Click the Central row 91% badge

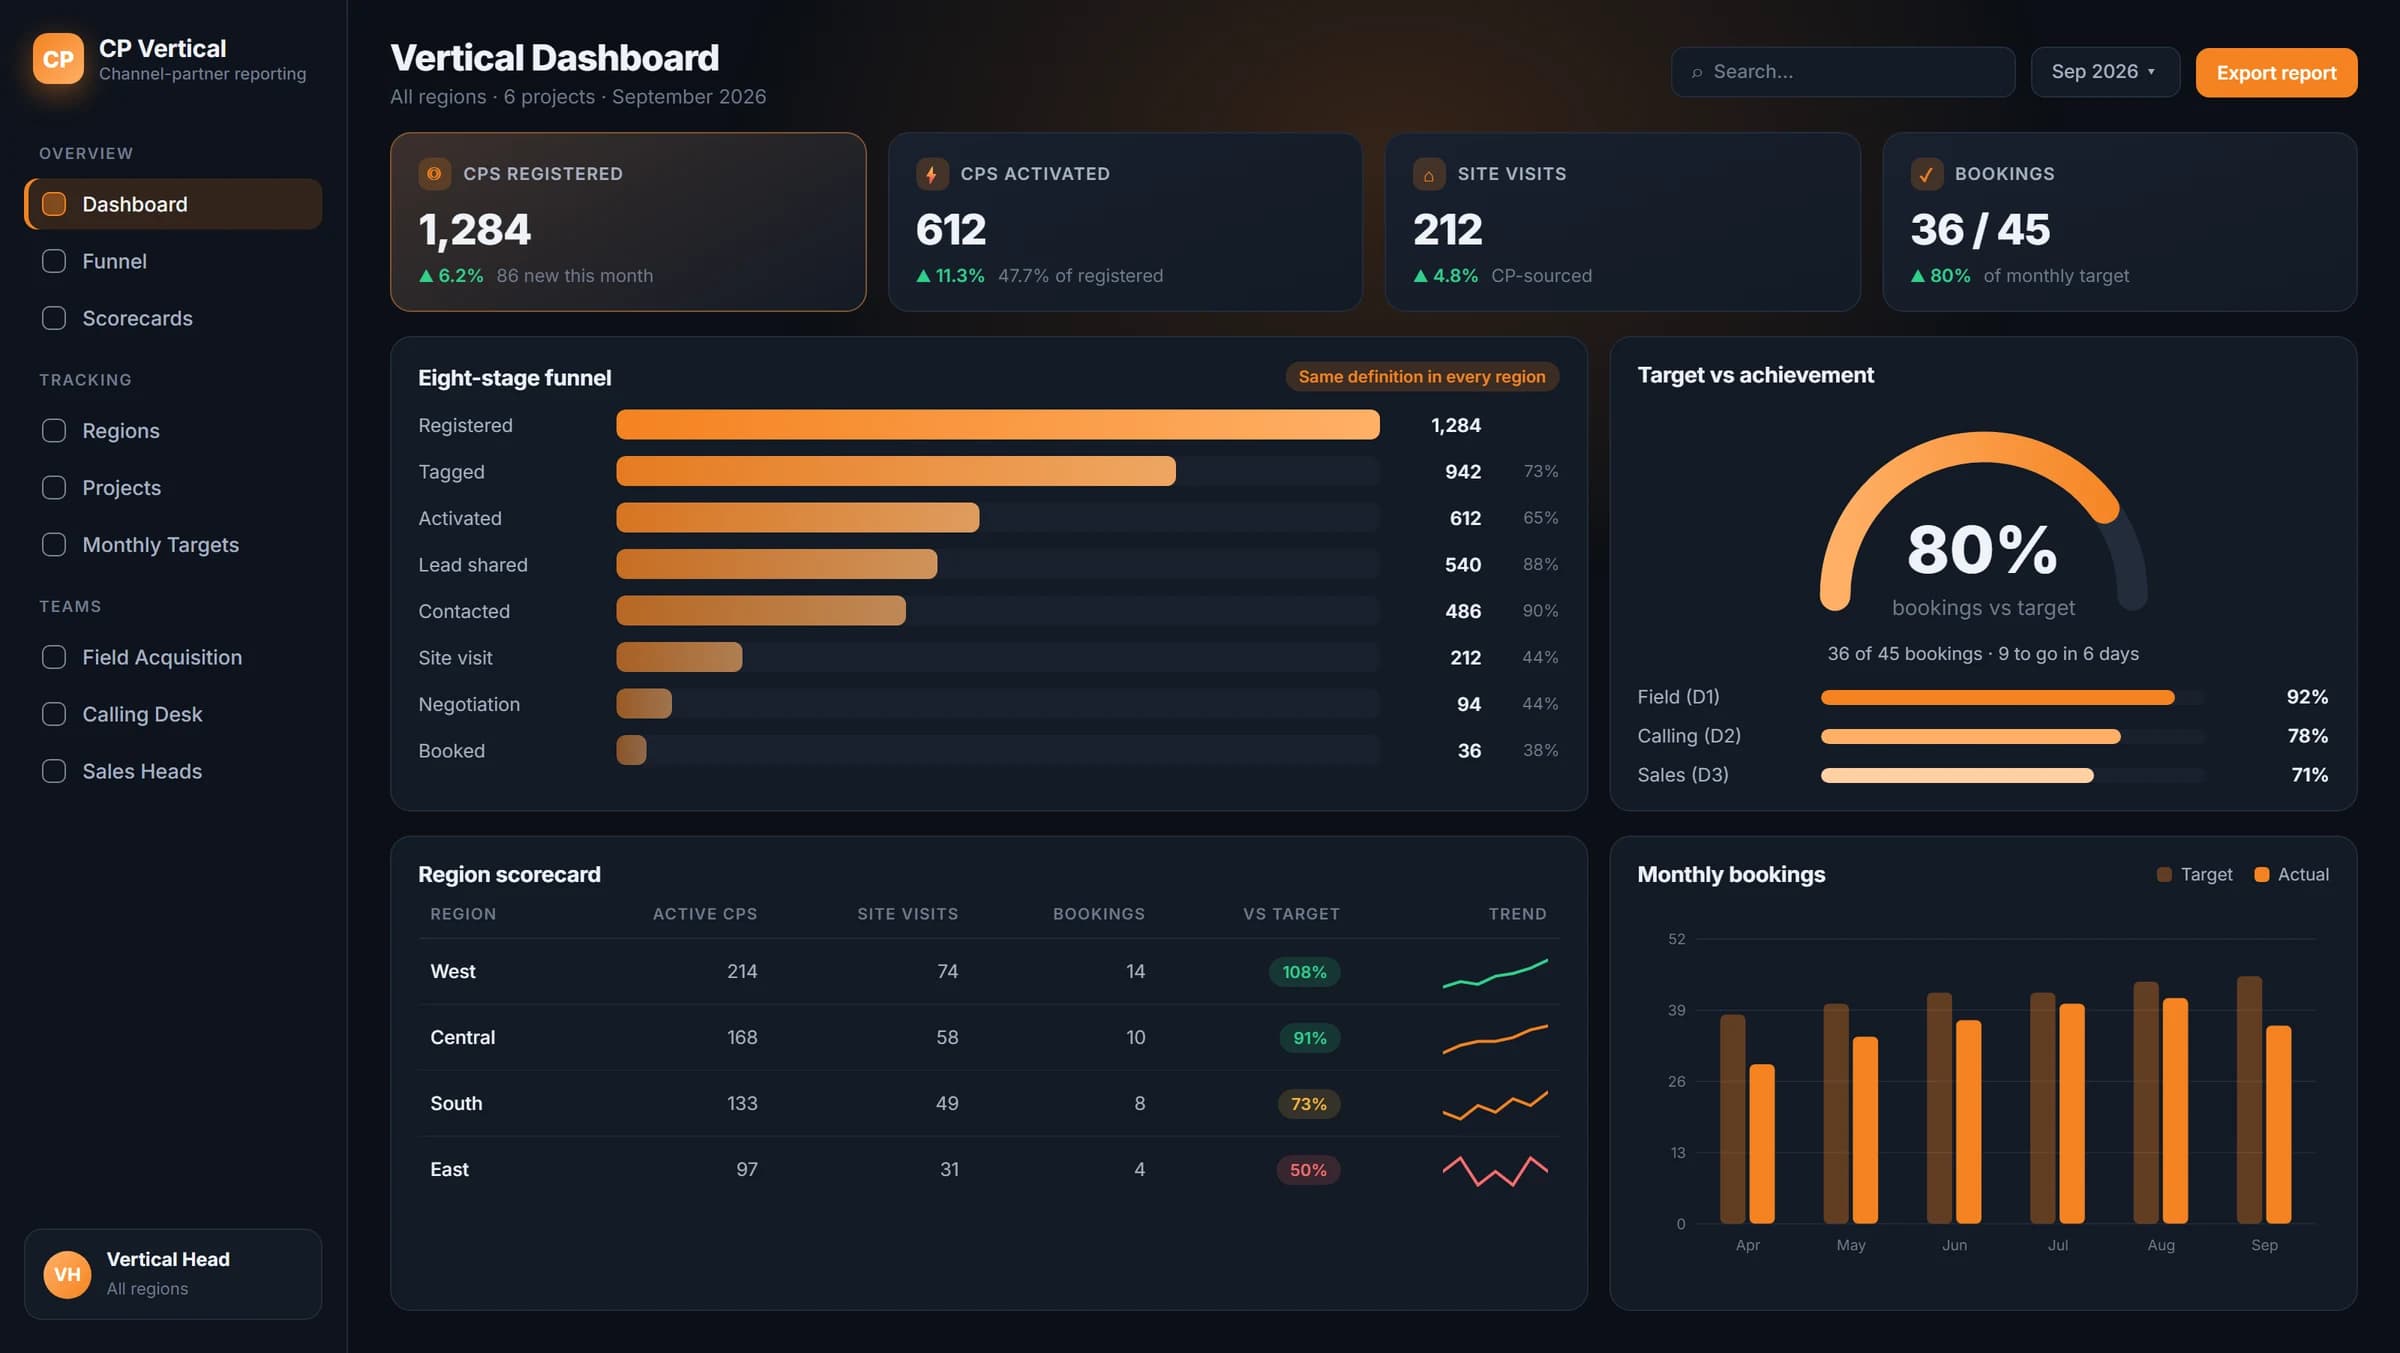click(x=1309, y=1038)
